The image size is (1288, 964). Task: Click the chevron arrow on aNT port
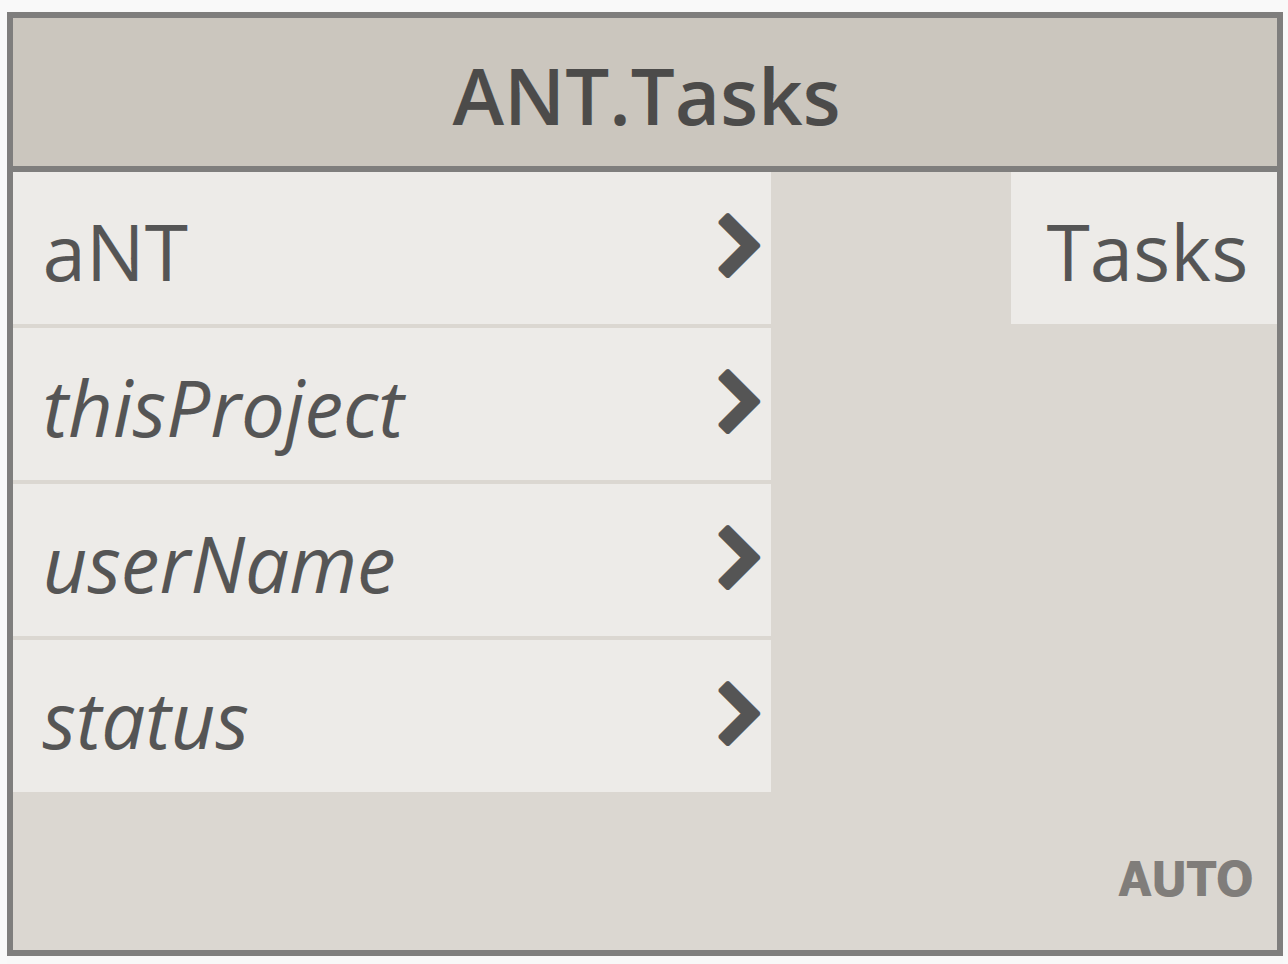click(x=739, y=246)
